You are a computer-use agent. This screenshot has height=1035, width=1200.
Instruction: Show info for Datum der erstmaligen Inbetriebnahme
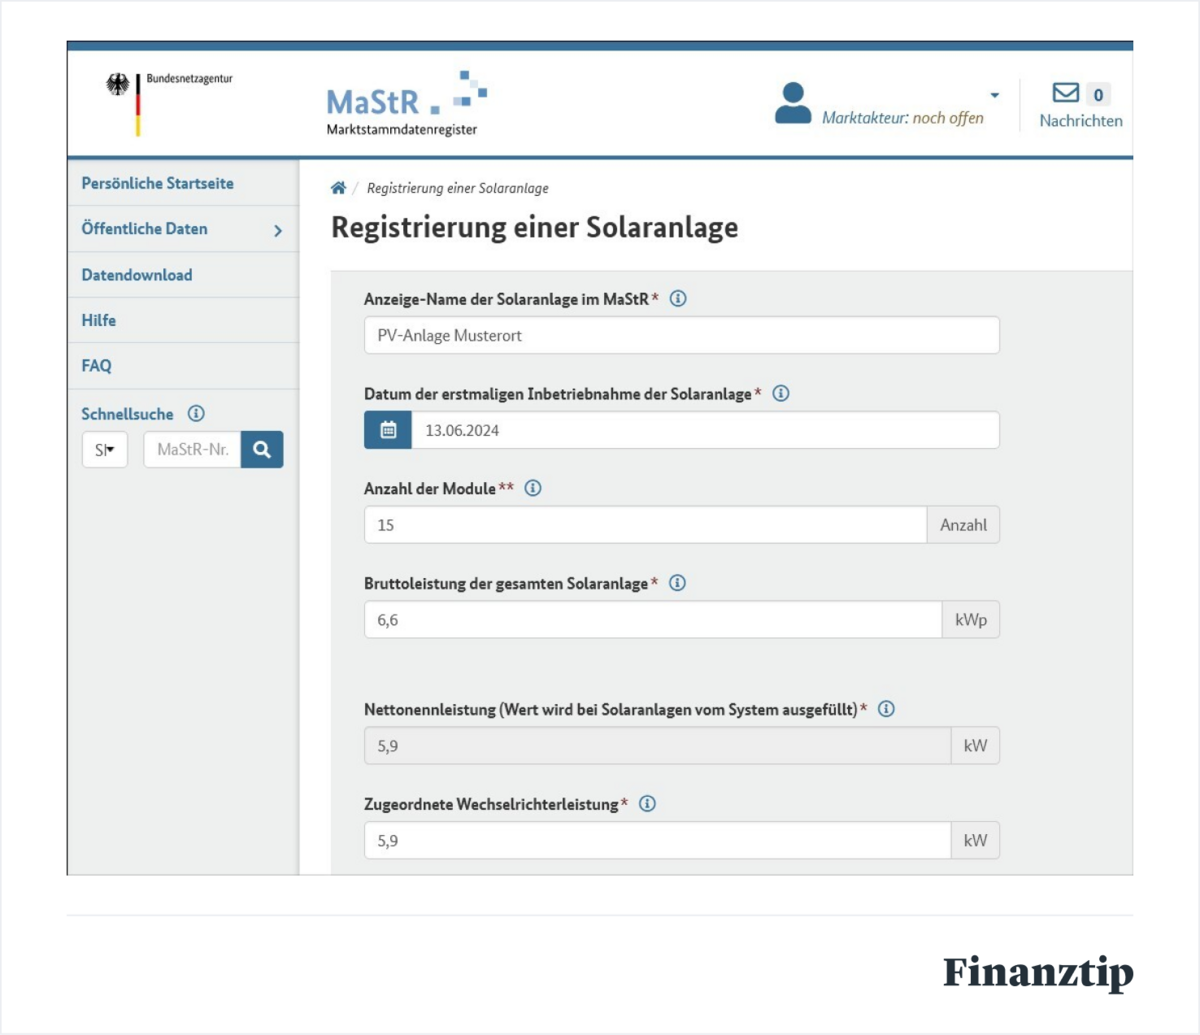tap(781, 394)
